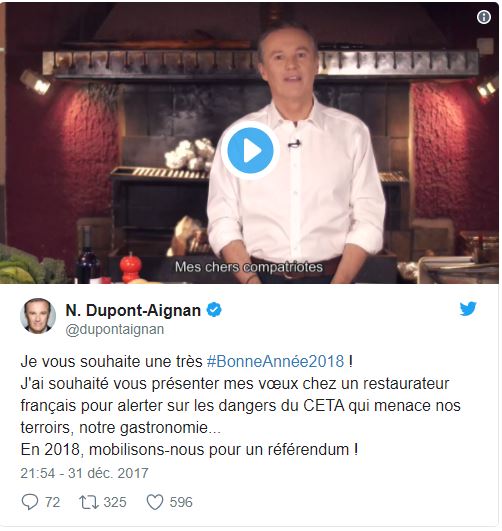Open the @dupontaignan handle link
Image resolution: width=502 pixels, height=531 pixels.
(115, 330)
